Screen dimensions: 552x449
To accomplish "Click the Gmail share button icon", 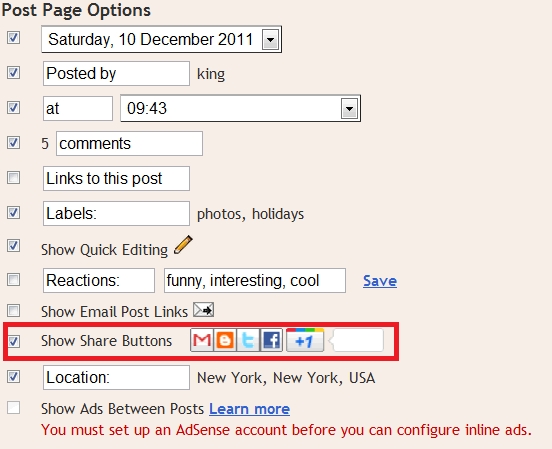I will 202,340.
